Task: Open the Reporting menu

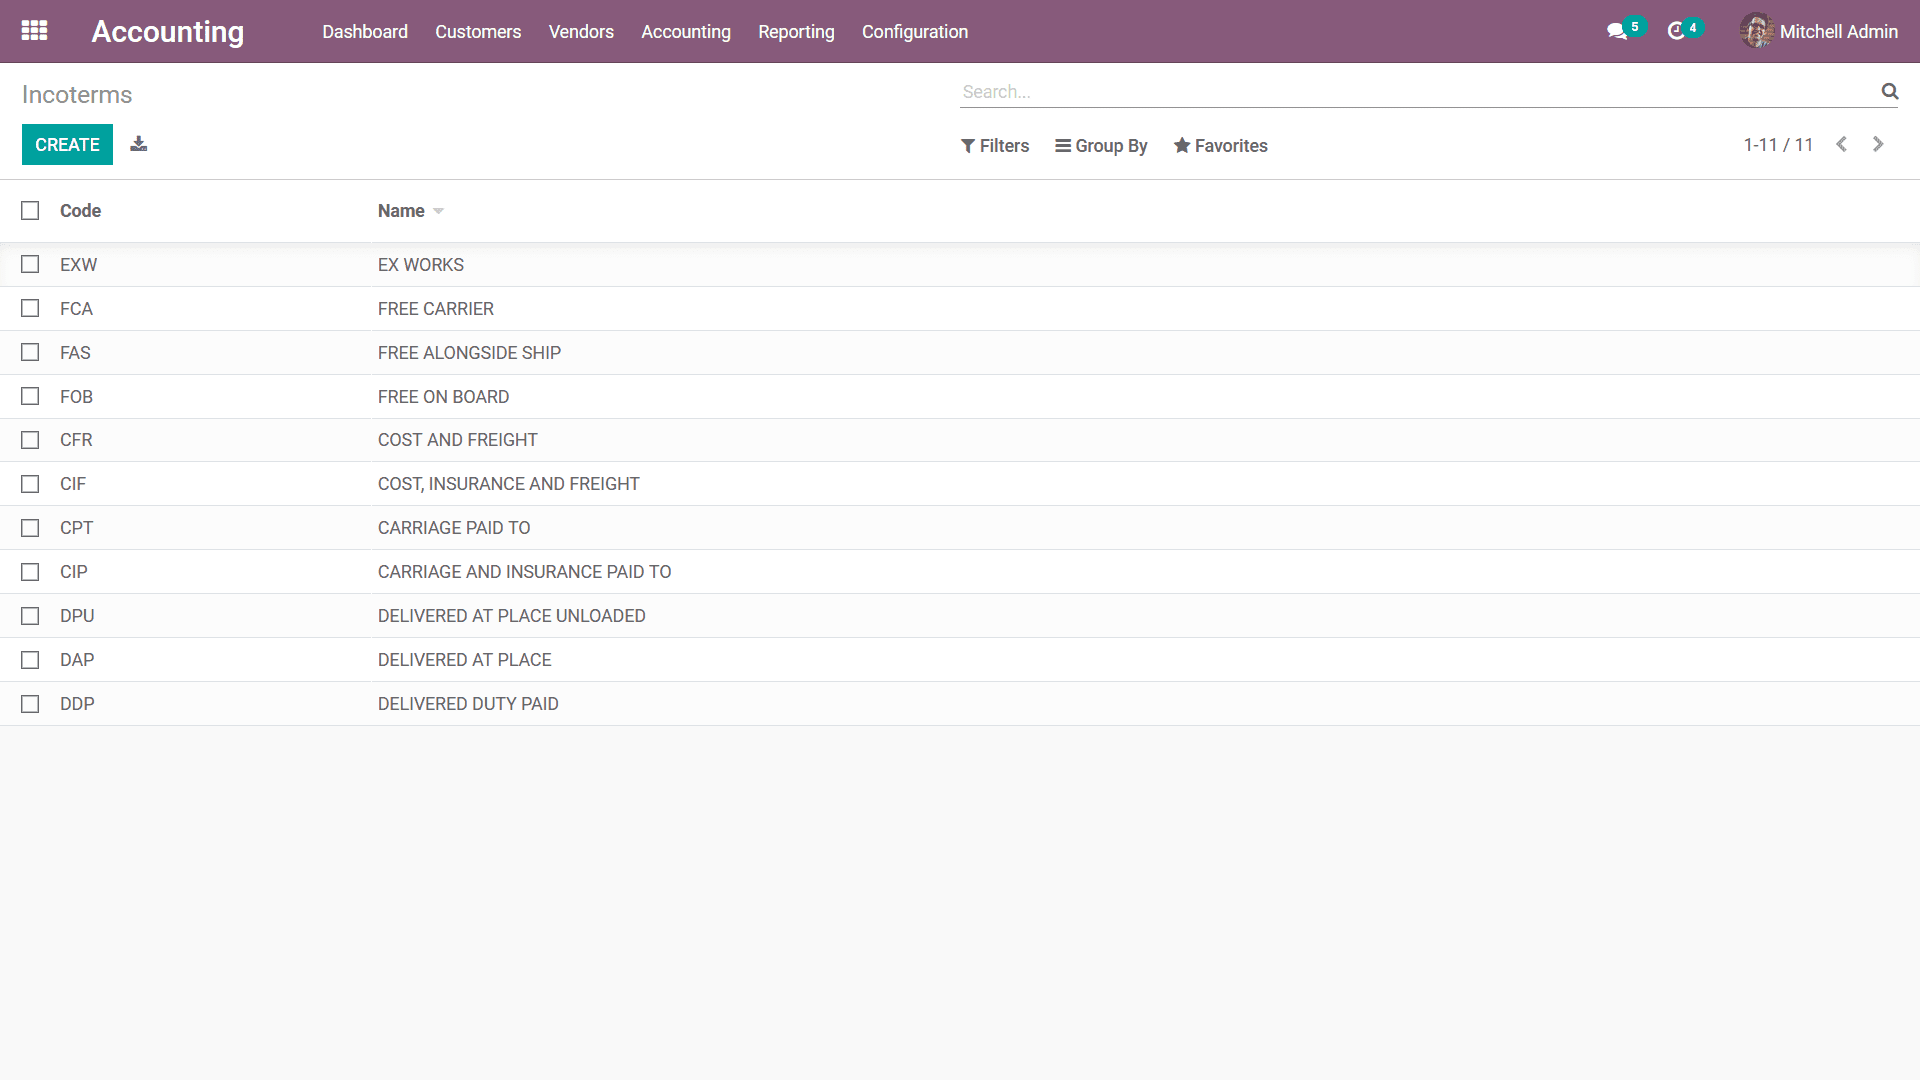Action: (796, 32)
